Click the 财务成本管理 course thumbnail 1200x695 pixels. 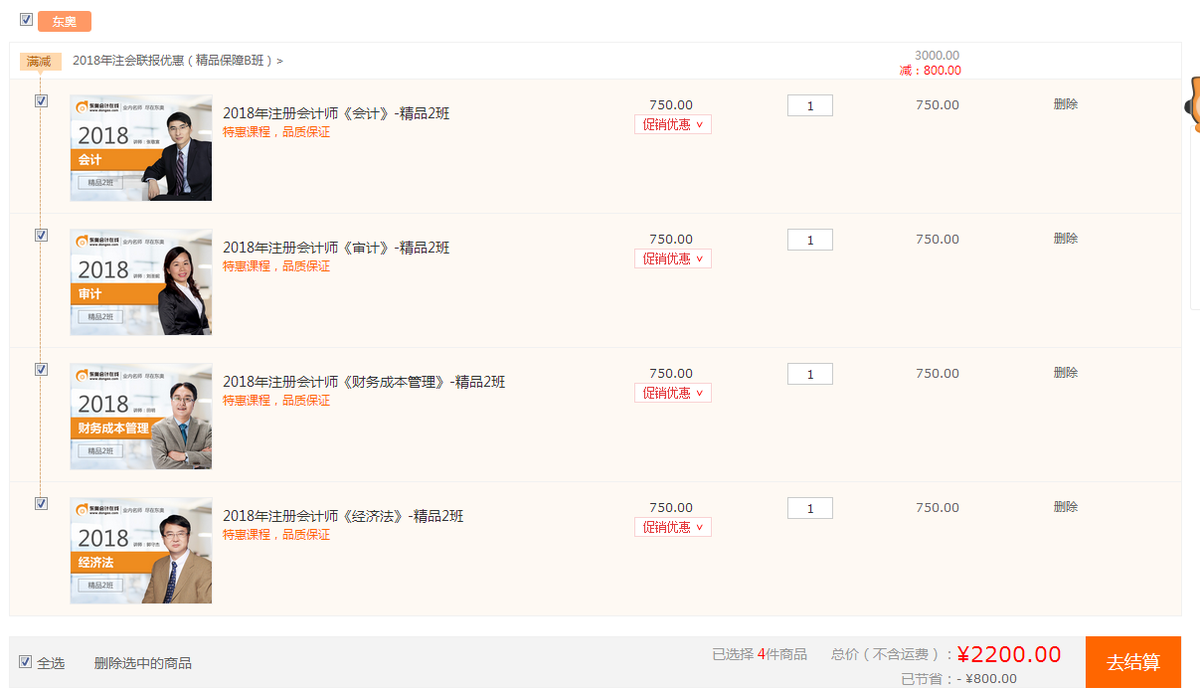[x=141, y=416]
